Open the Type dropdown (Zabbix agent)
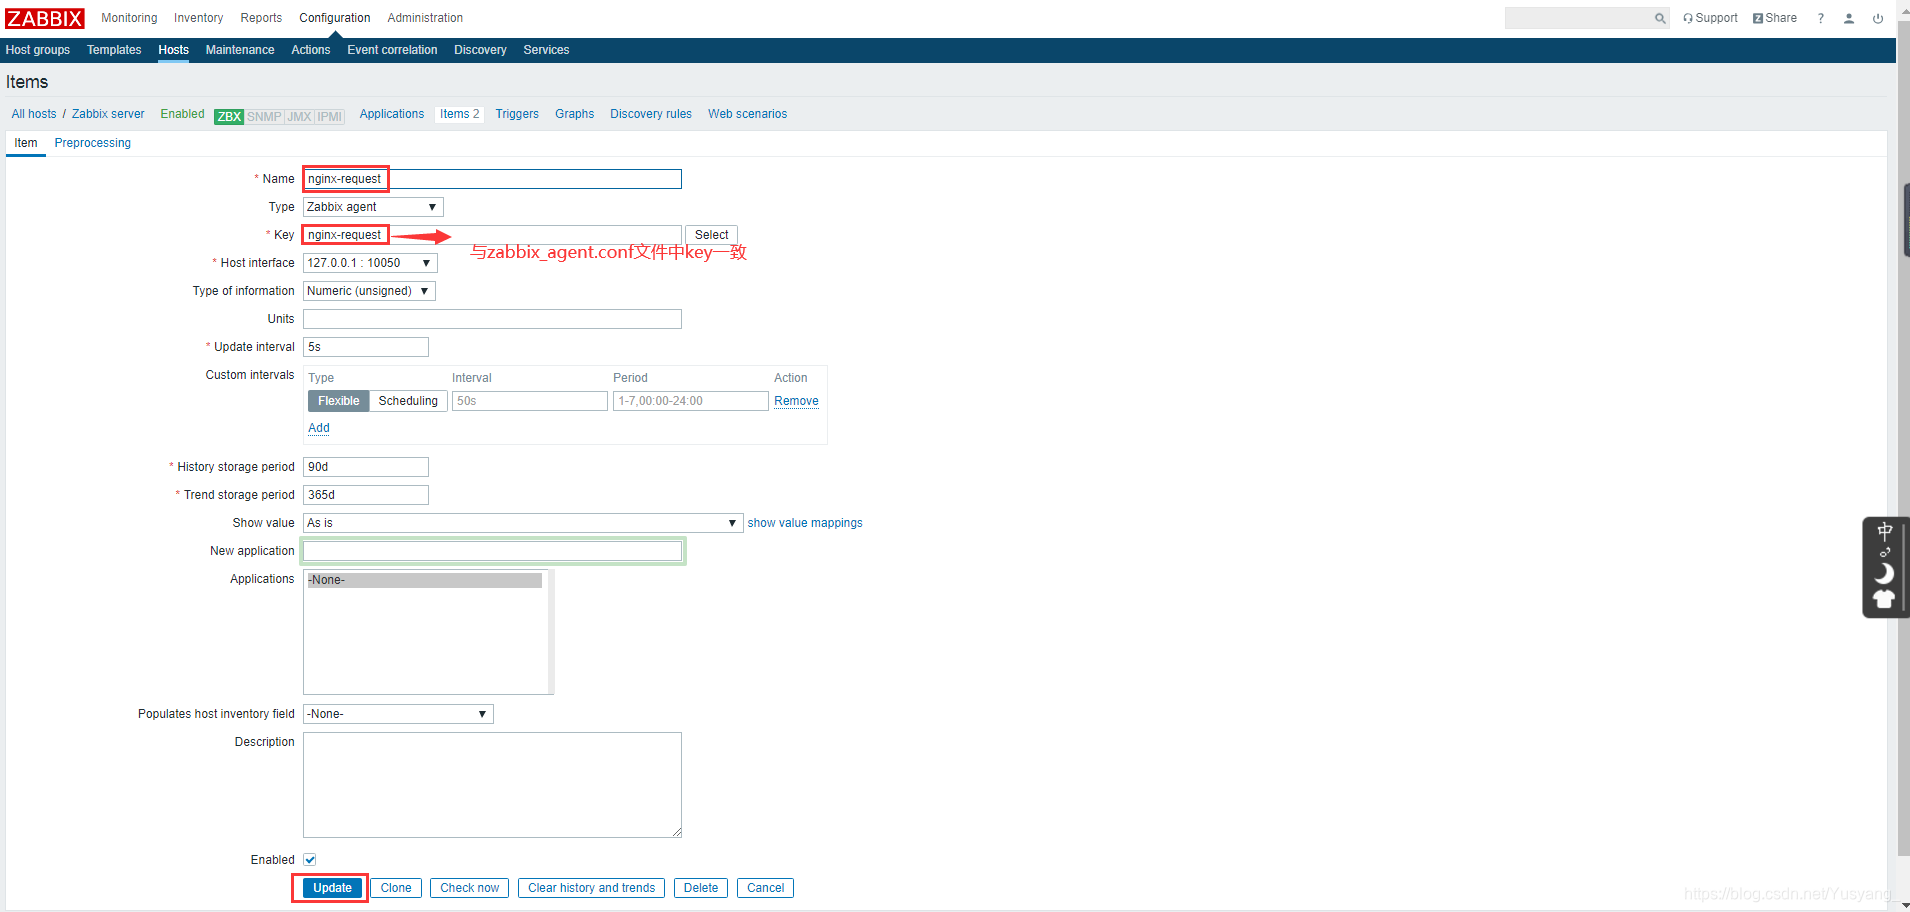Image resolution: width=1910 pixels, height=912 pixels. click(x=373, y=207)
